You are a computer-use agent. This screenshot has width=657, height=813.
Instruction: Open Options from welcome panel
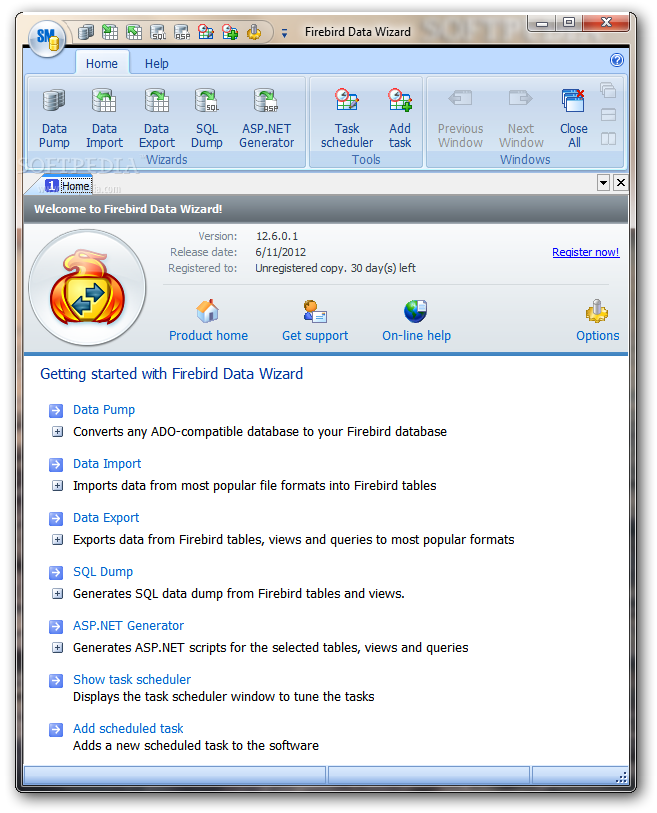pyautogui.click(x=597, y=321)
